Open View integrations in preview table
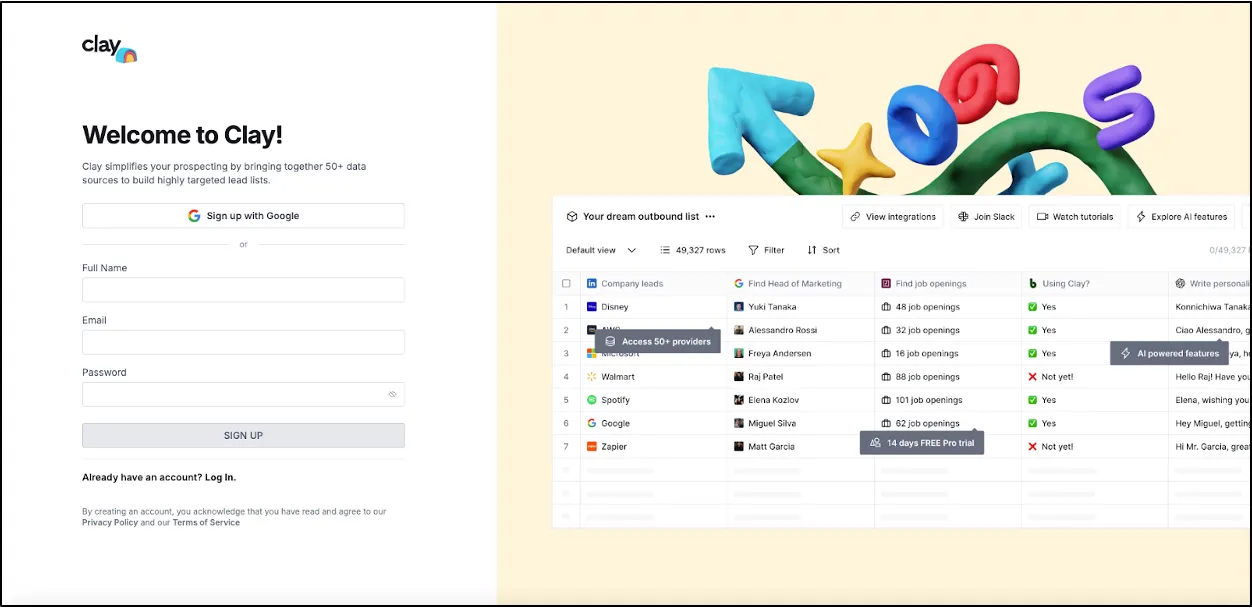1252x608 pixels. (893, 216)
